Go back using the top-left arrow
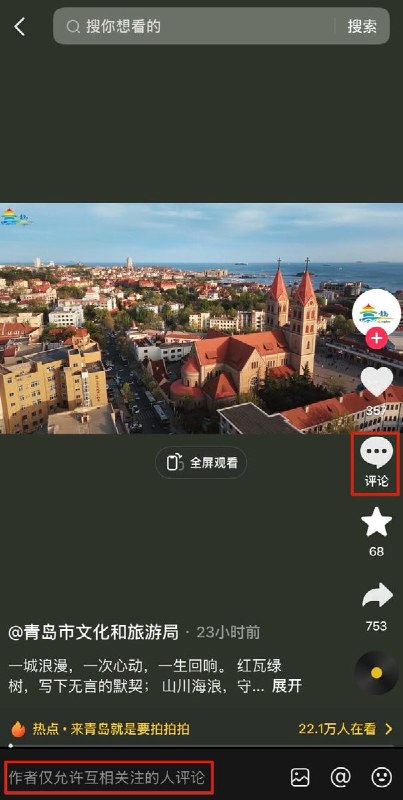The width and height of the screenshot is (403, 800). click(19, 26)
